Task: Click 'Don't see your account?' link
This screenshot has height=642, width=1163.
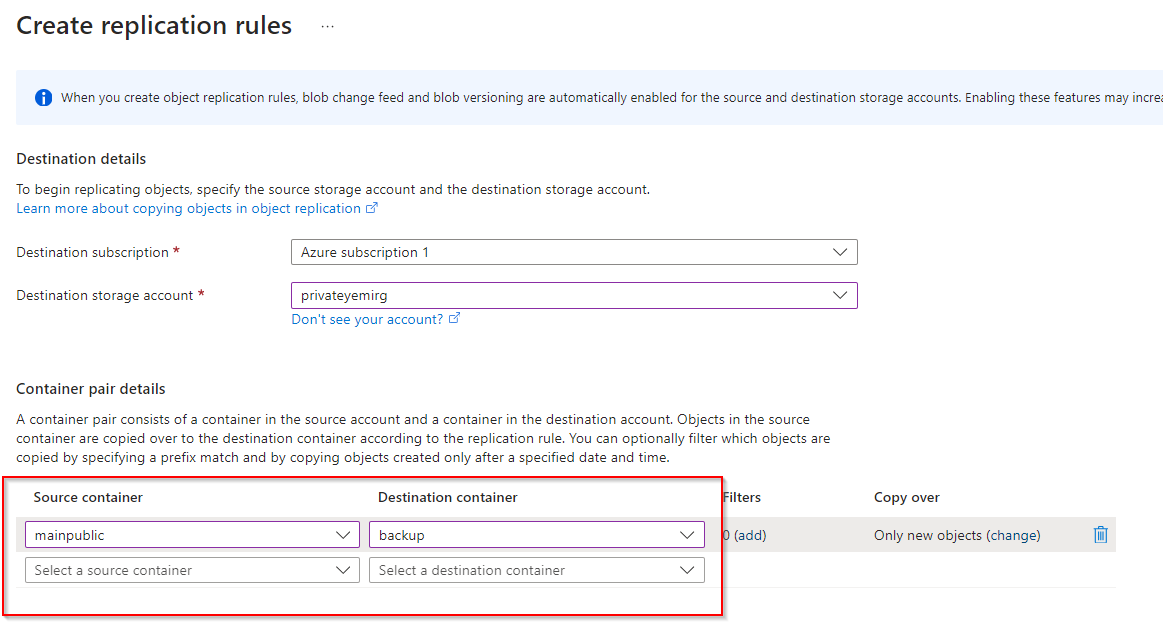Action: tap(367, 319)
